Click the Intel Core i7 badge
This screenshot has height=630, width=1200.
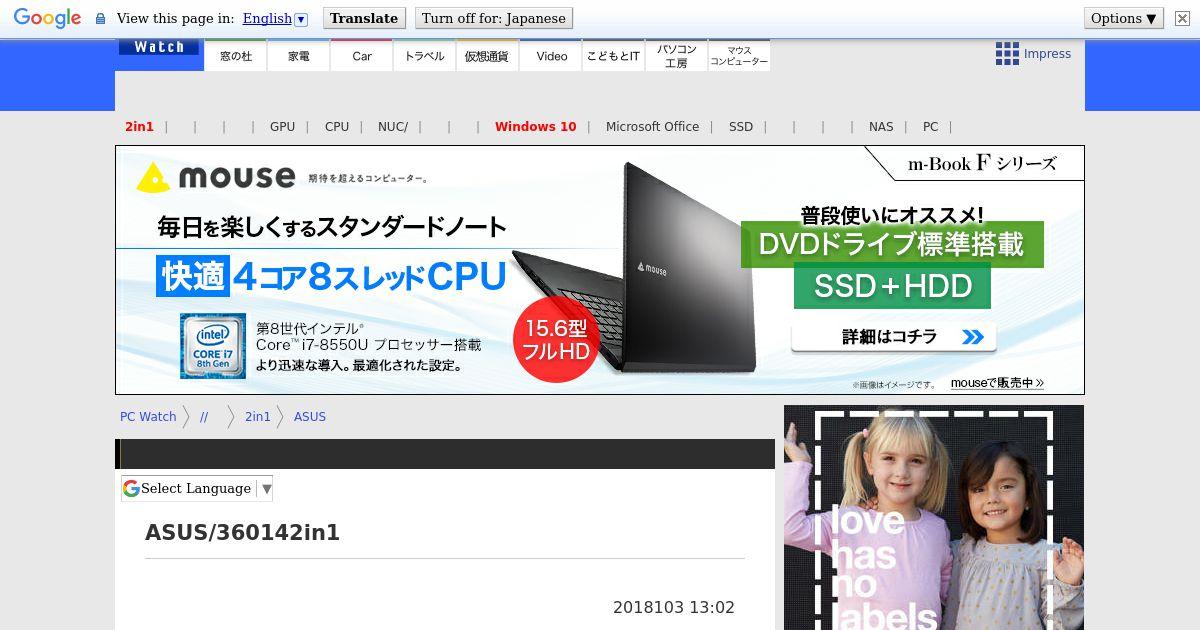[213, 346]
